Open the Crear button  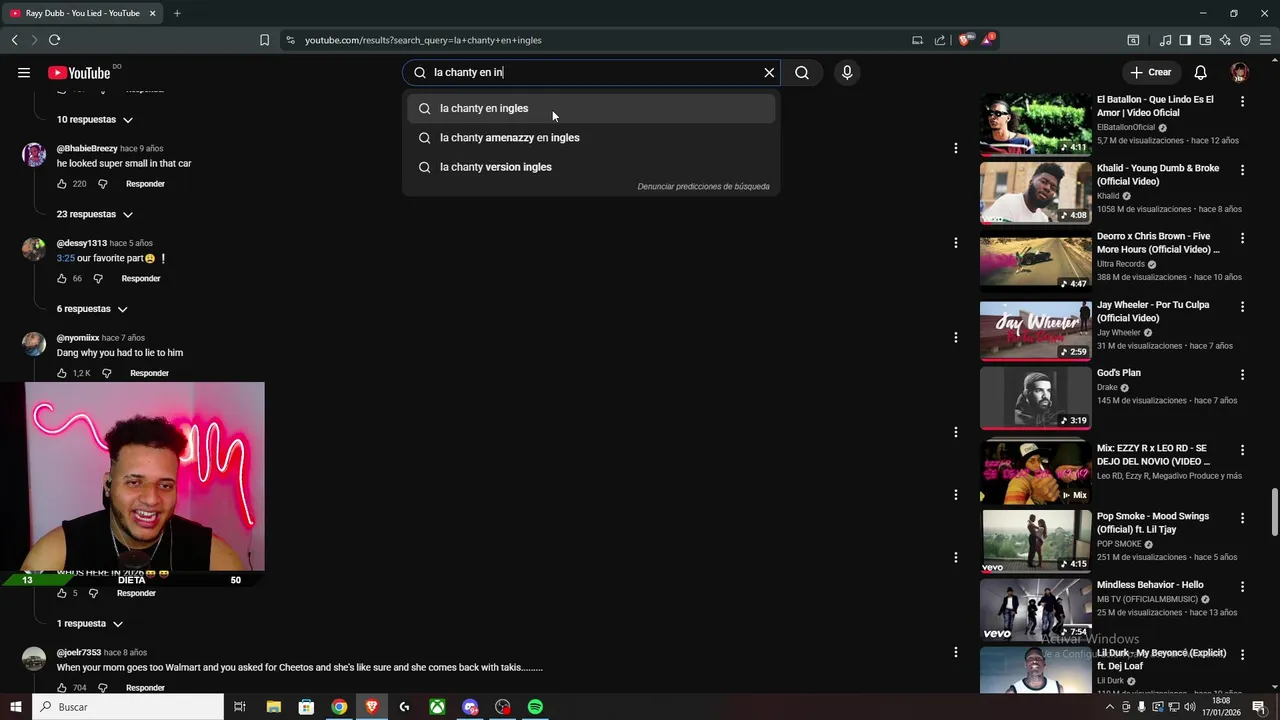(1150, 72)
